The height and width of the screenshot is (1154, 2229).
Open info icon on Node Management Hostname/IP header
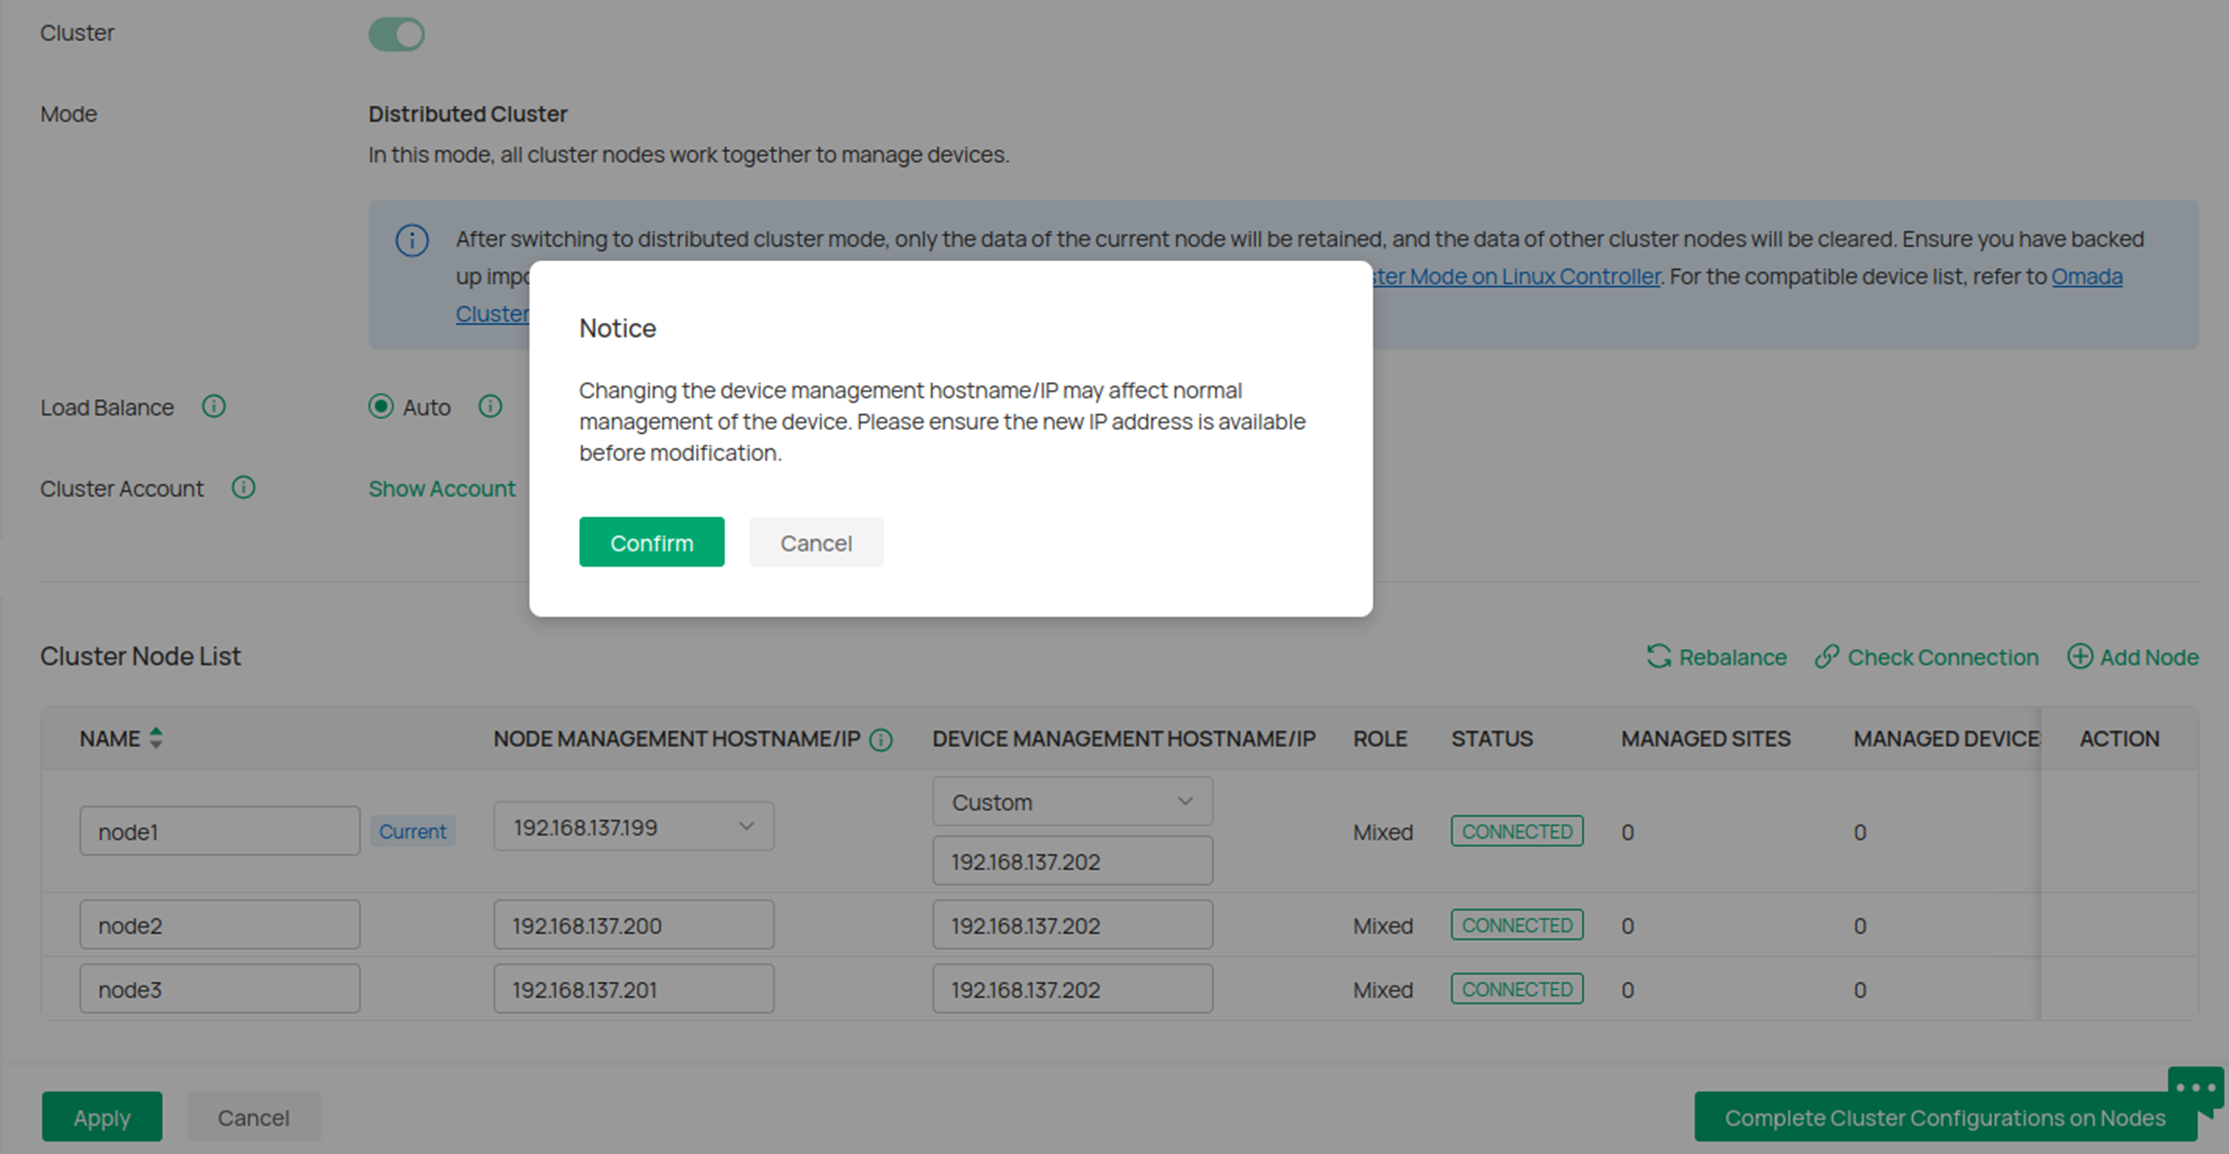point(881,739)
